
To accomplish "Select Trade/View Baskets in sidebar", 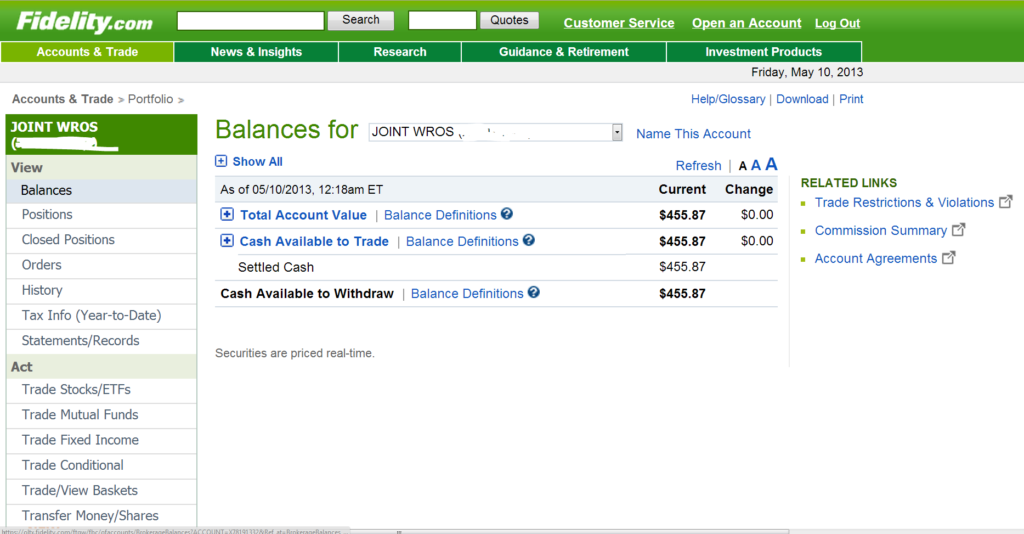I will (x=101, y=491).
